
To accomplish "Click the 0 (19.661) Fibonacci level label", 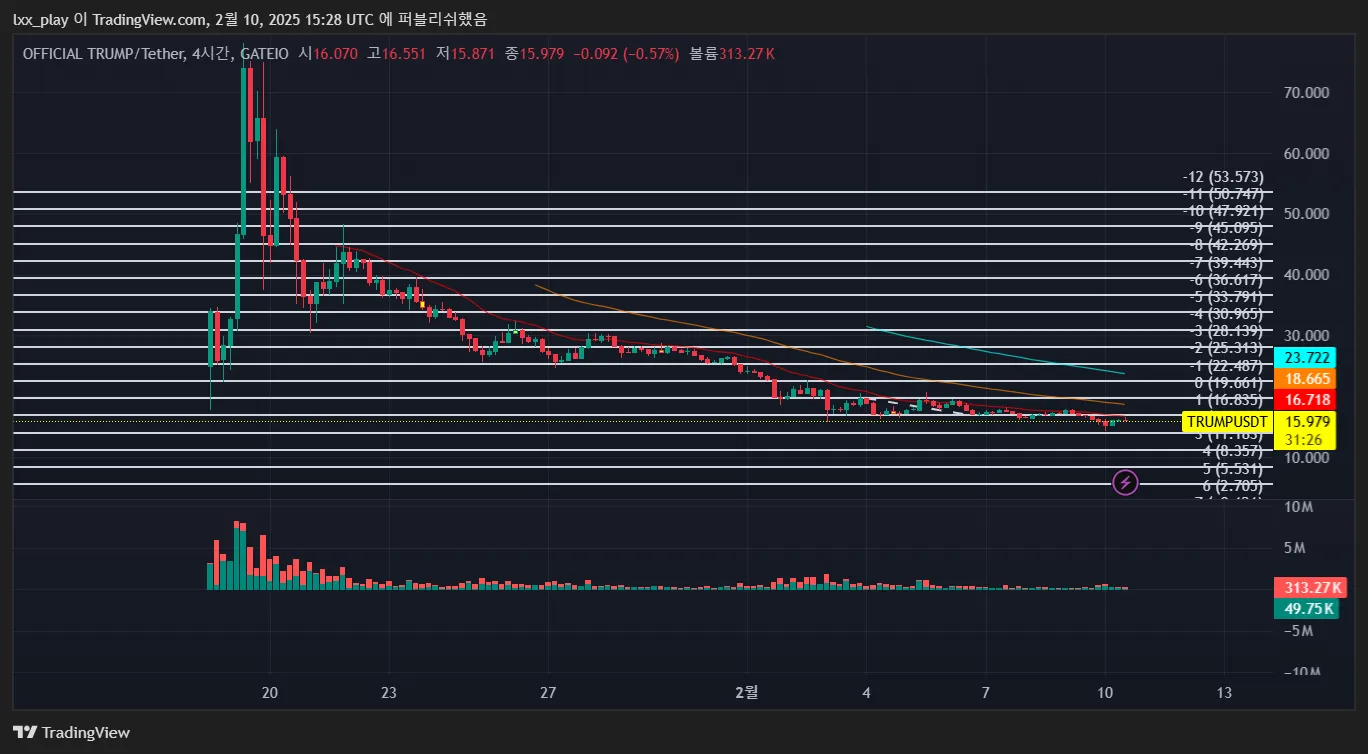I will (x=1229, y=383).
